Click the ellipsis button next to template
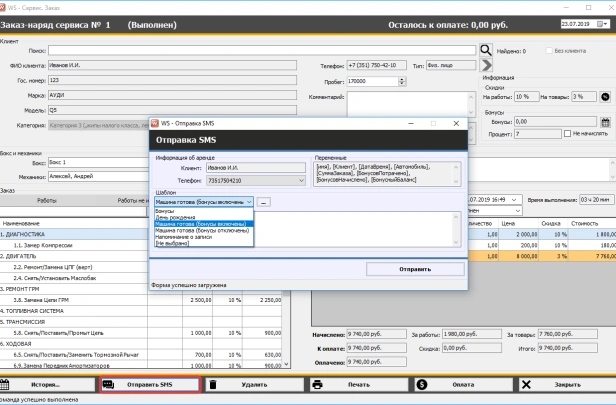The height and width of the screenshot is (405, 616). pyautogui.click(x=265, y=202)
